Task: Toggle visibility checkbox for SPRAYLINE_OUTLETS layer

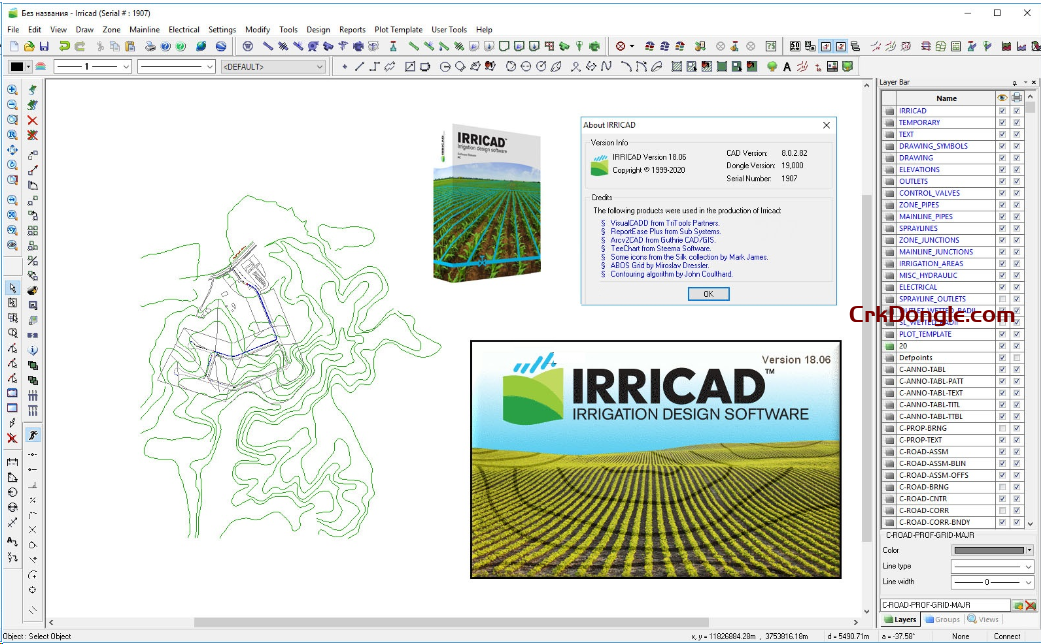Action: (x=1002, y=299)
